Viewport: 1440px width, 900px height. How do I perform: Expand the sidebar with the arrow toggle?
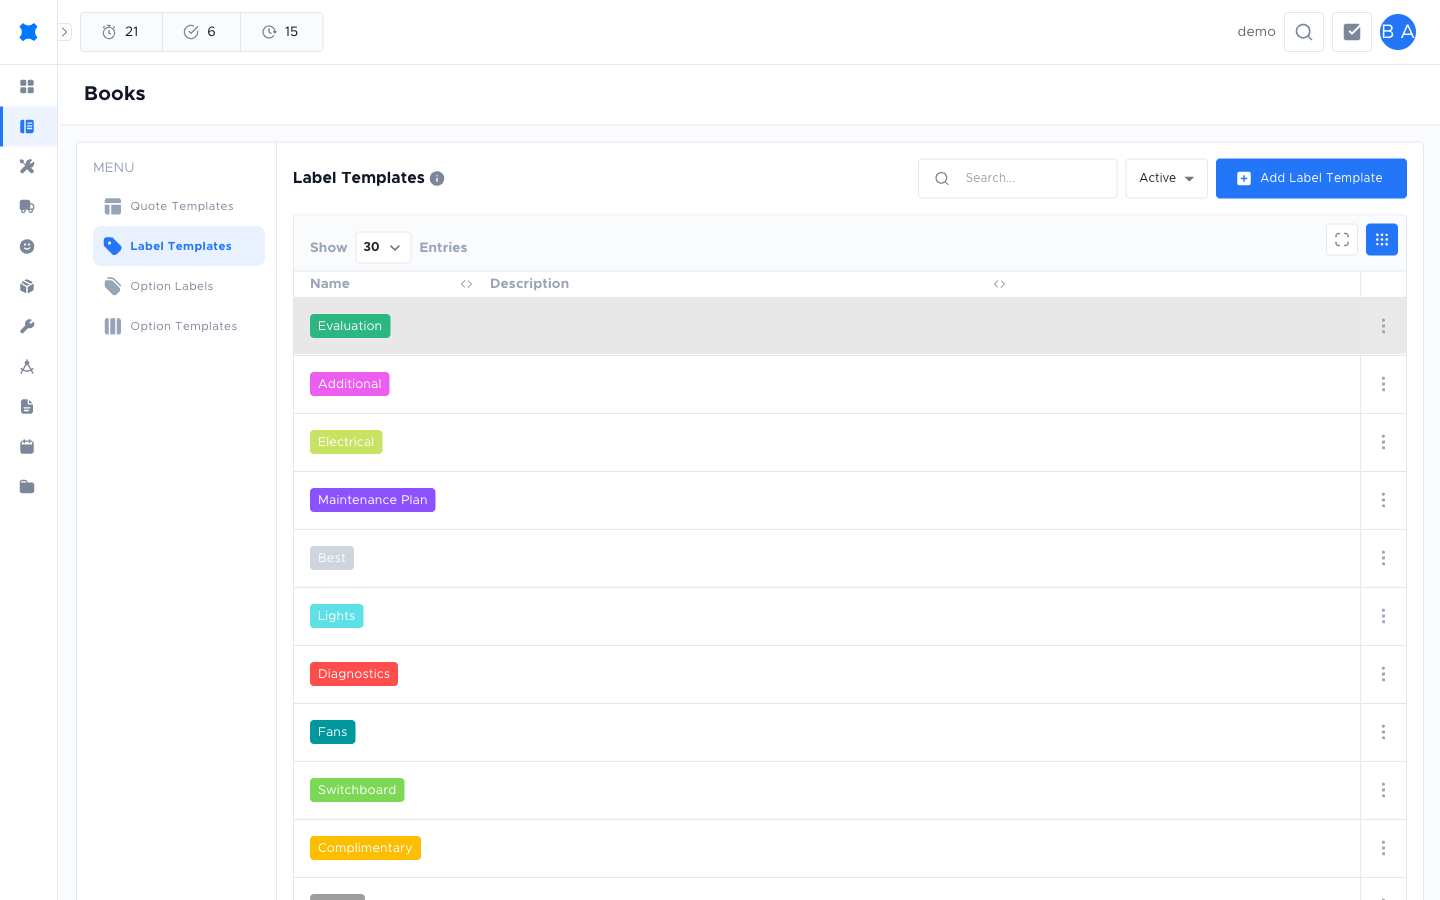[x=64, y=32]
